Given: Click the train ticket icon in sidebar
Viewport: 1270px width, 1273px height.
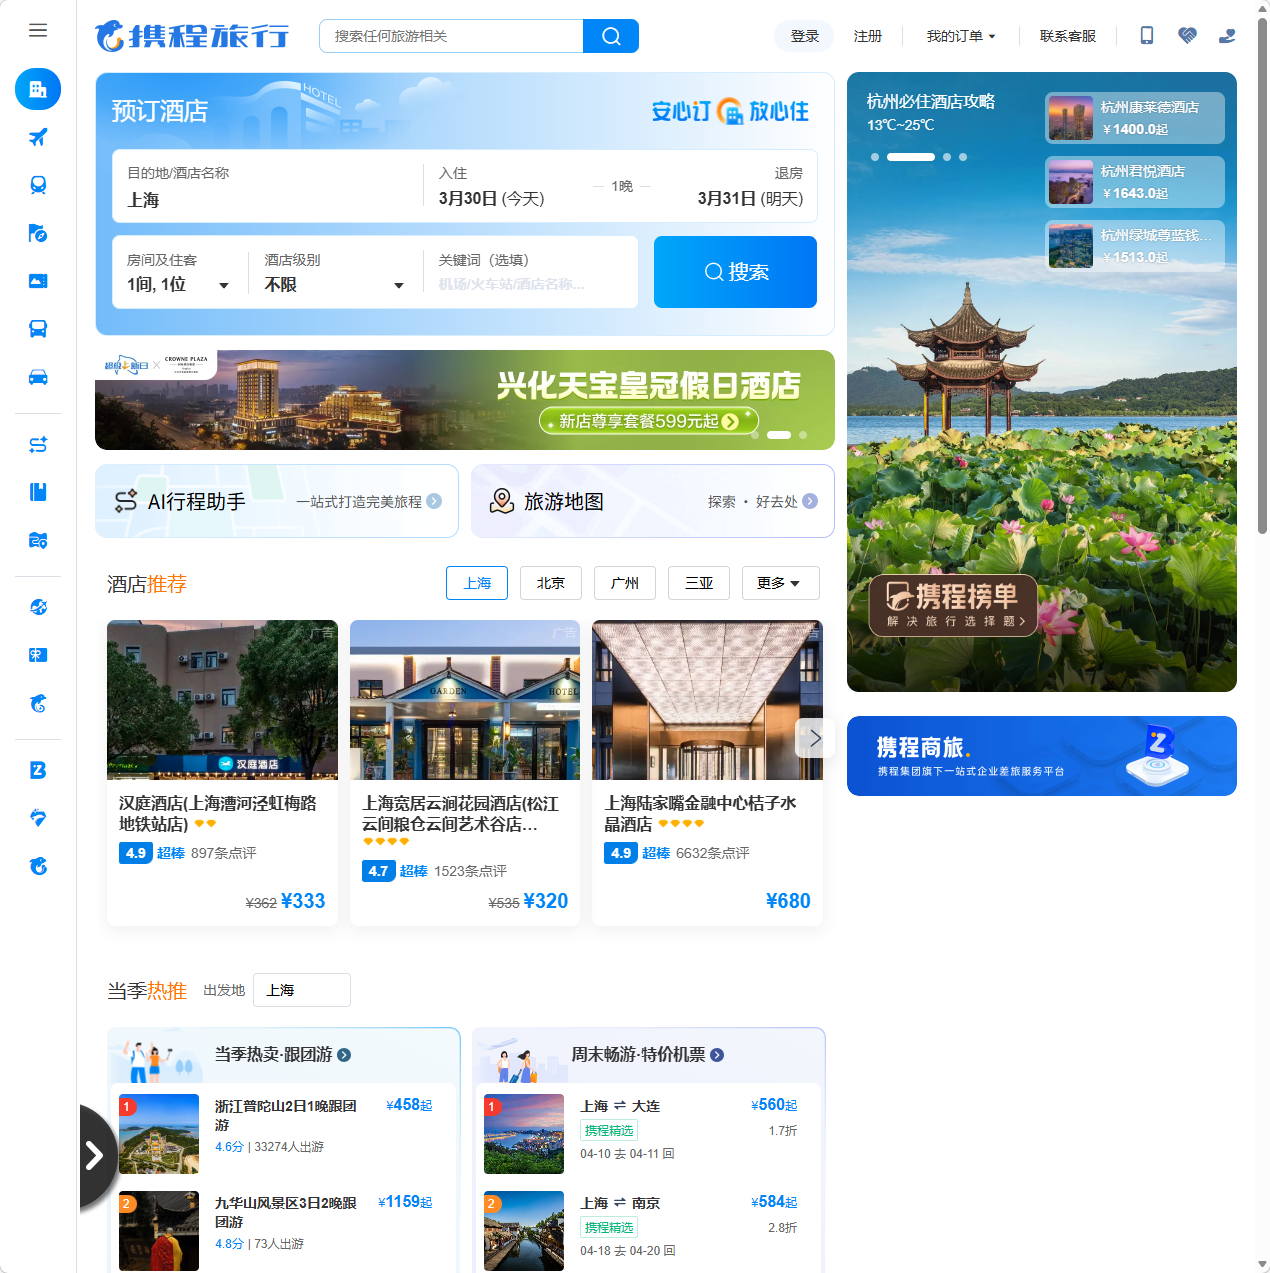Looking at the screenshot, I should [x=38, y=184].
